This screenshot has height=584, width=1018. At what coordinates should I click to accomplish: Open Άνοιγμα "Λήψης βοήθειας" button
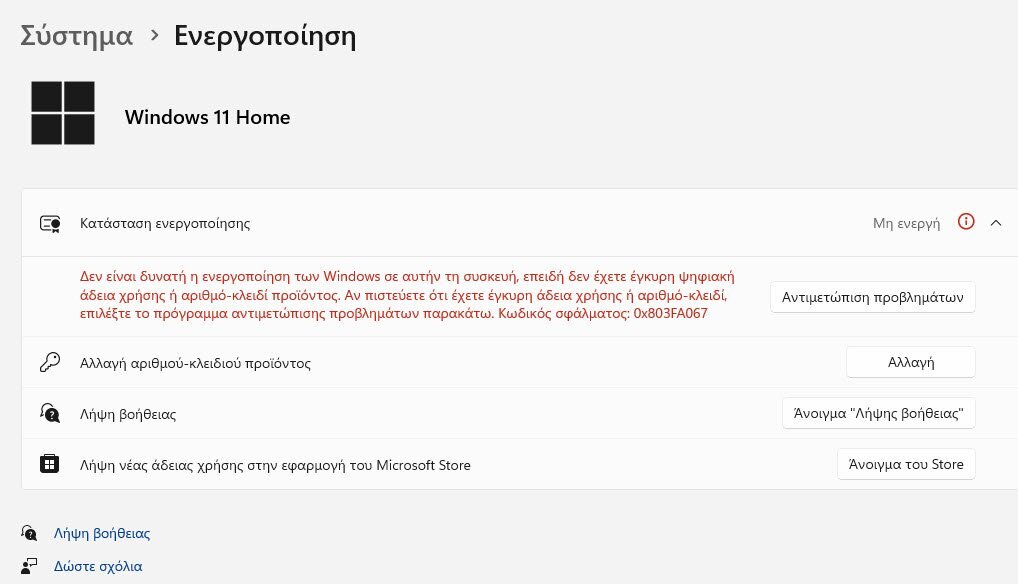[879, 413]
